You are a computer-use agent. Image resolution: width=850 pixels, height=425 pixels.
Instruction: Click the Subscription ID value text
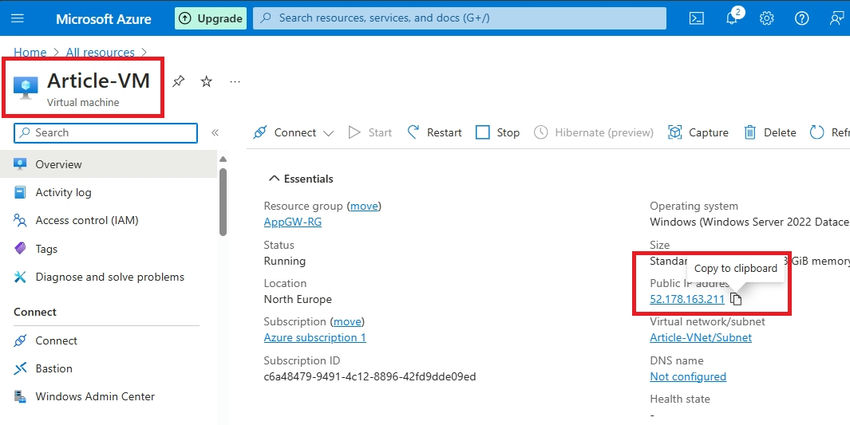[x=370, y=377]
